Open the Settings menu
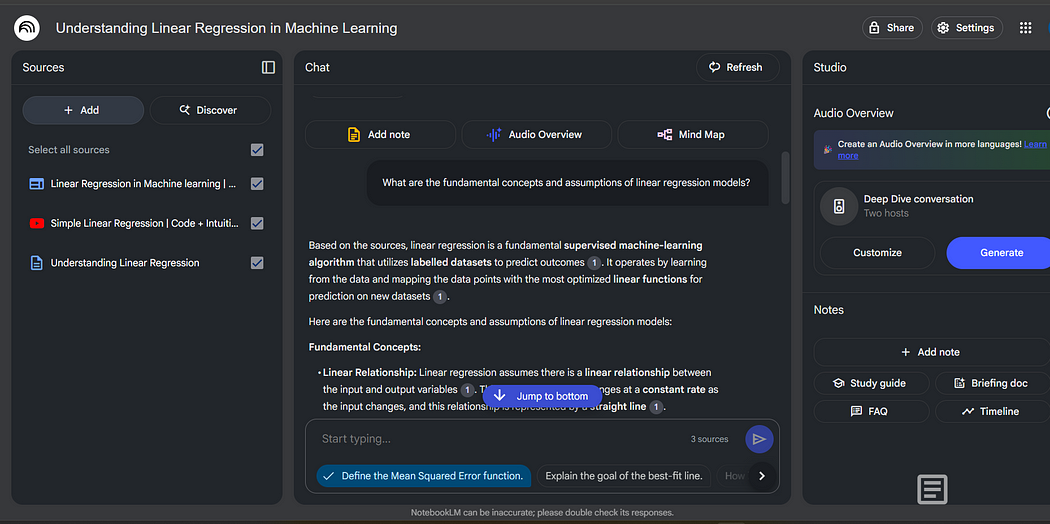 [966, 28]
